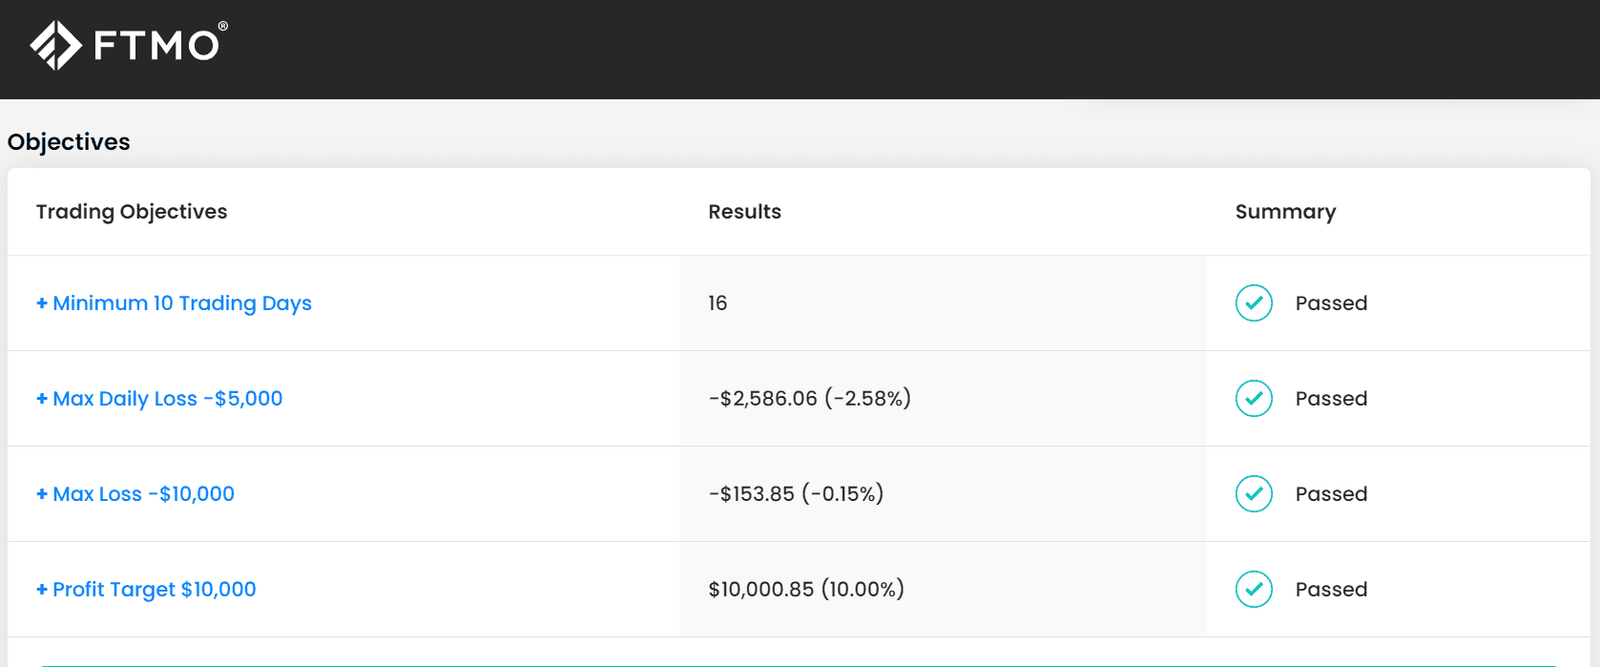Click the Summary column header
1600x667 pixels.
[1285, 212]
